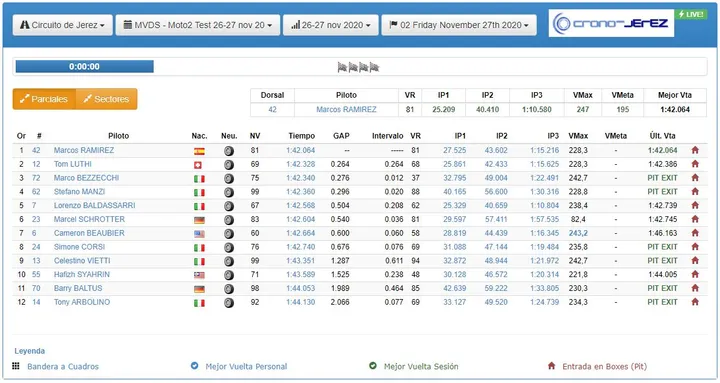Open rider Lorenzo BALDASSARRI
This screenshot has width=720, height=383.
(x=95, y=205)
